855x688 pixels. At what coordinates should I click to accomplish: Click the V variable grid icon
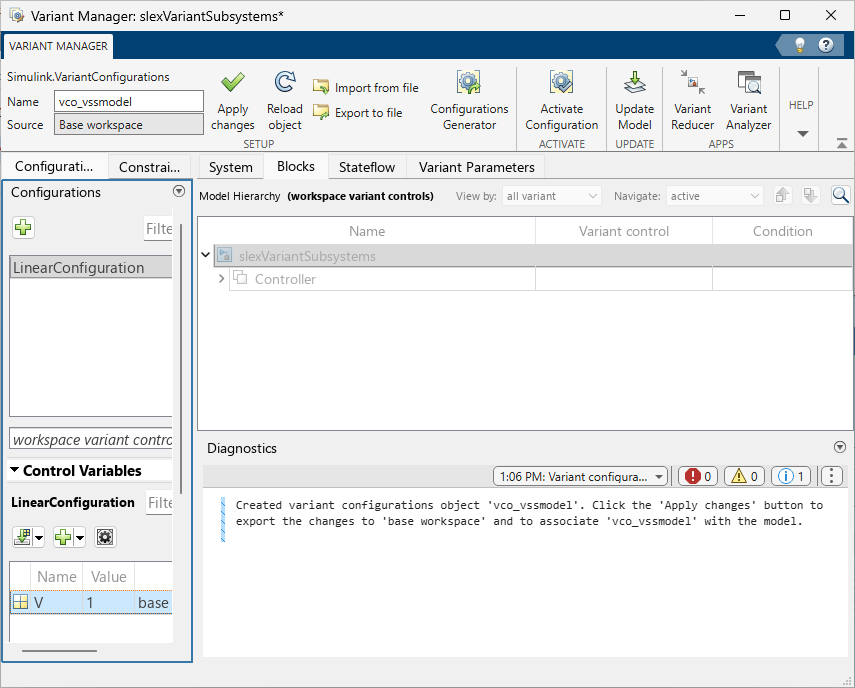pos(21,602)
